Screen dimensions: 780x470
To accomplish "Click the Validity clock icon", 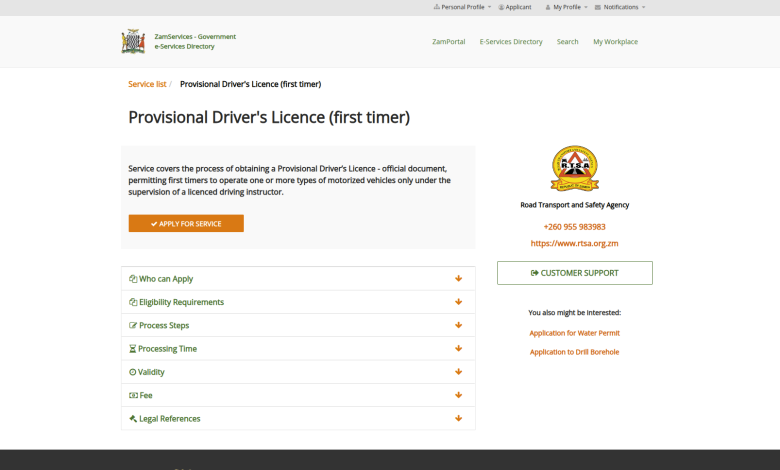I will [x=133, y=372].
